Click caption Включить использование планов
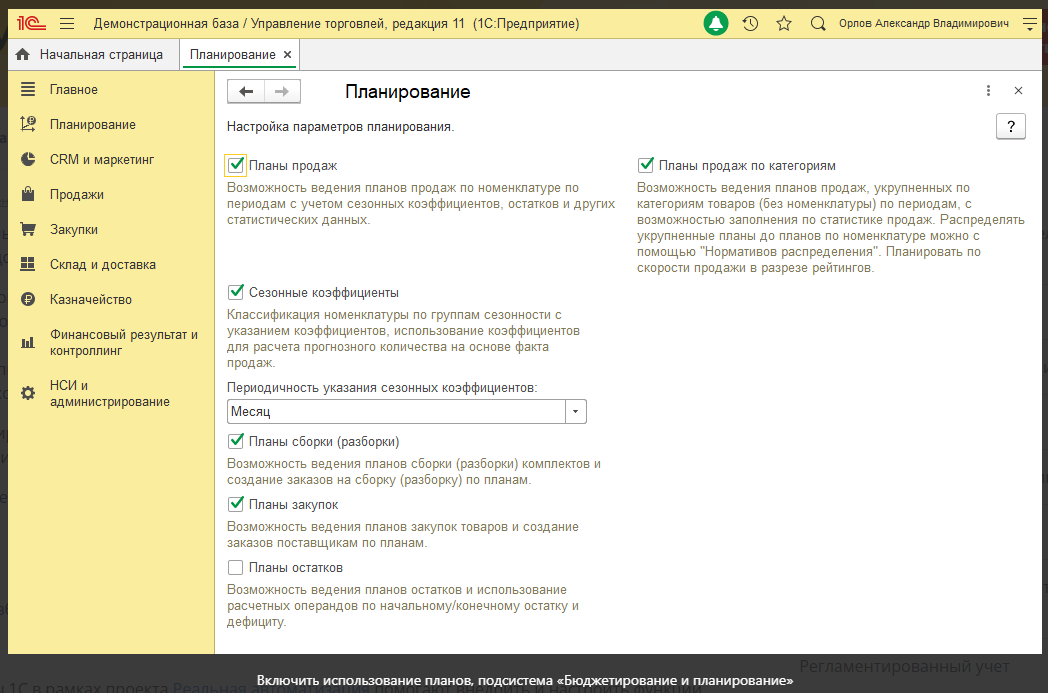This screenshot has height=693, width=1048. pos(525,680)
